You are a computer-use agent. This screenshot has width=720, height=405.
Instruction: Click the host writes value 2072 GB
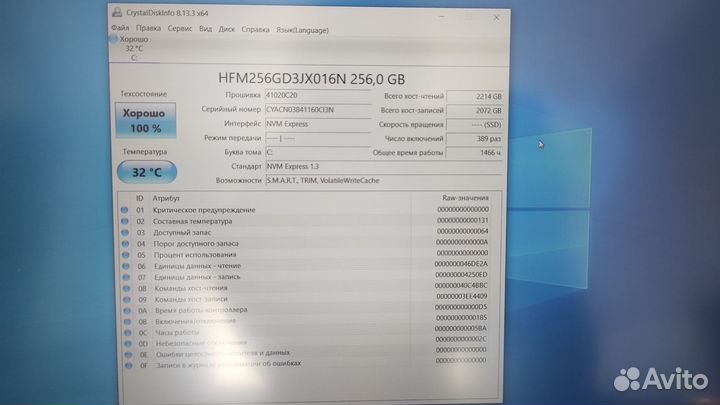pyautogui.click(x=475, y=111)
